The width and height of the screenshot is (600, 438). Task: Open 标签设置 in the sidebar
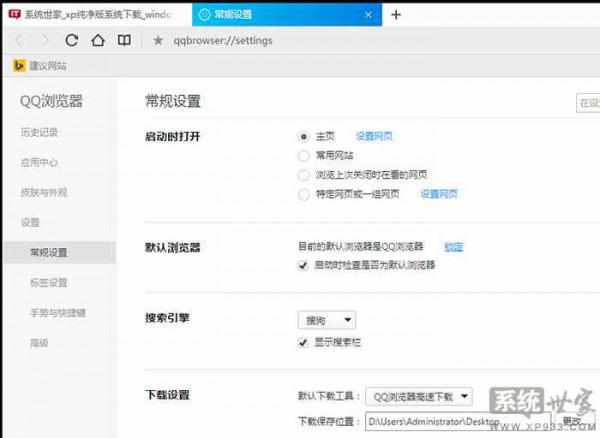(x=49, y=283)
